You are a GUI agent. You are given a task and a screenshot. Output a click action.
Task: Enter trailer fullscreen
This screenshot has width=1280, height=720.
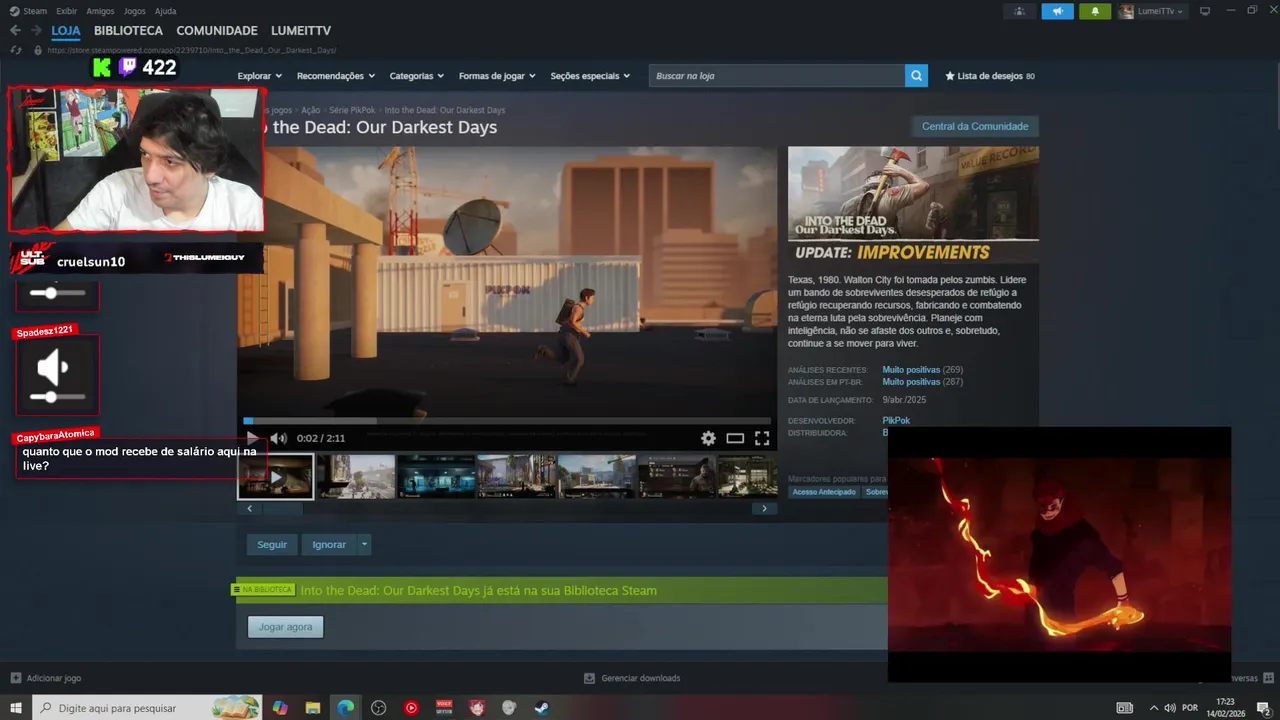tap(762, 438)
